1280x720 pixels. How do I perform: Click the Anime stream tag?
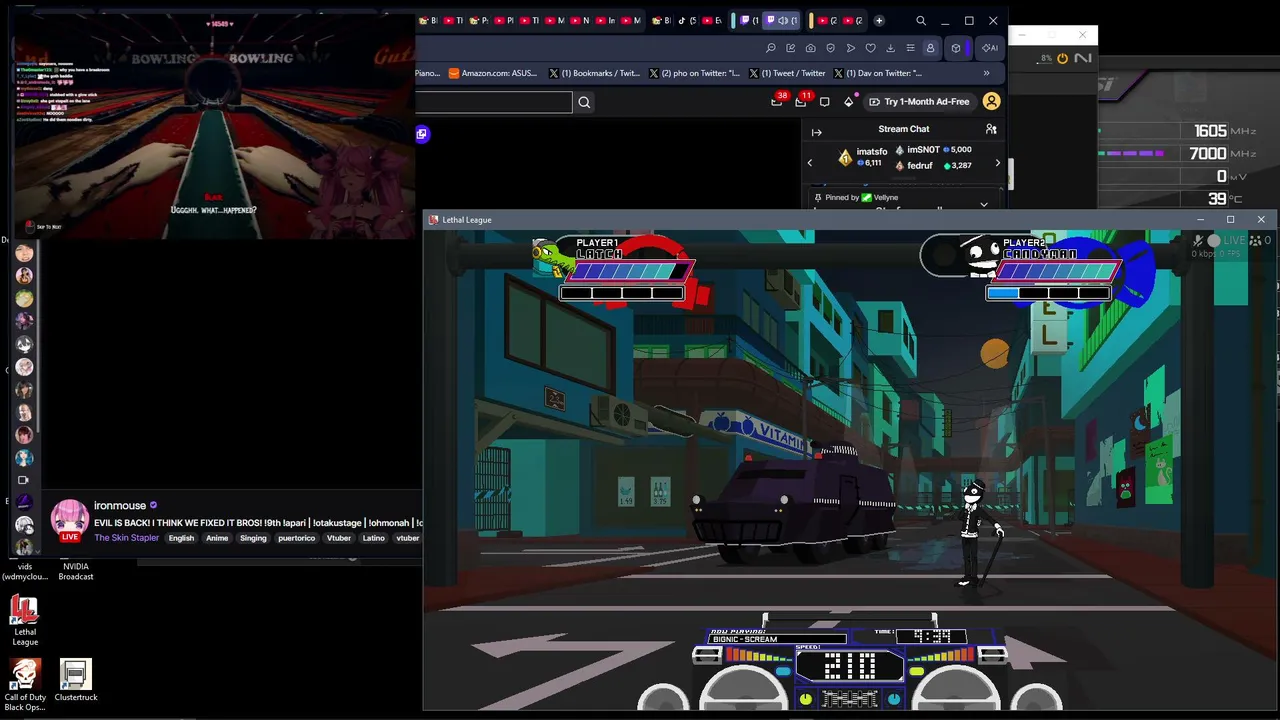pos(217,538)
